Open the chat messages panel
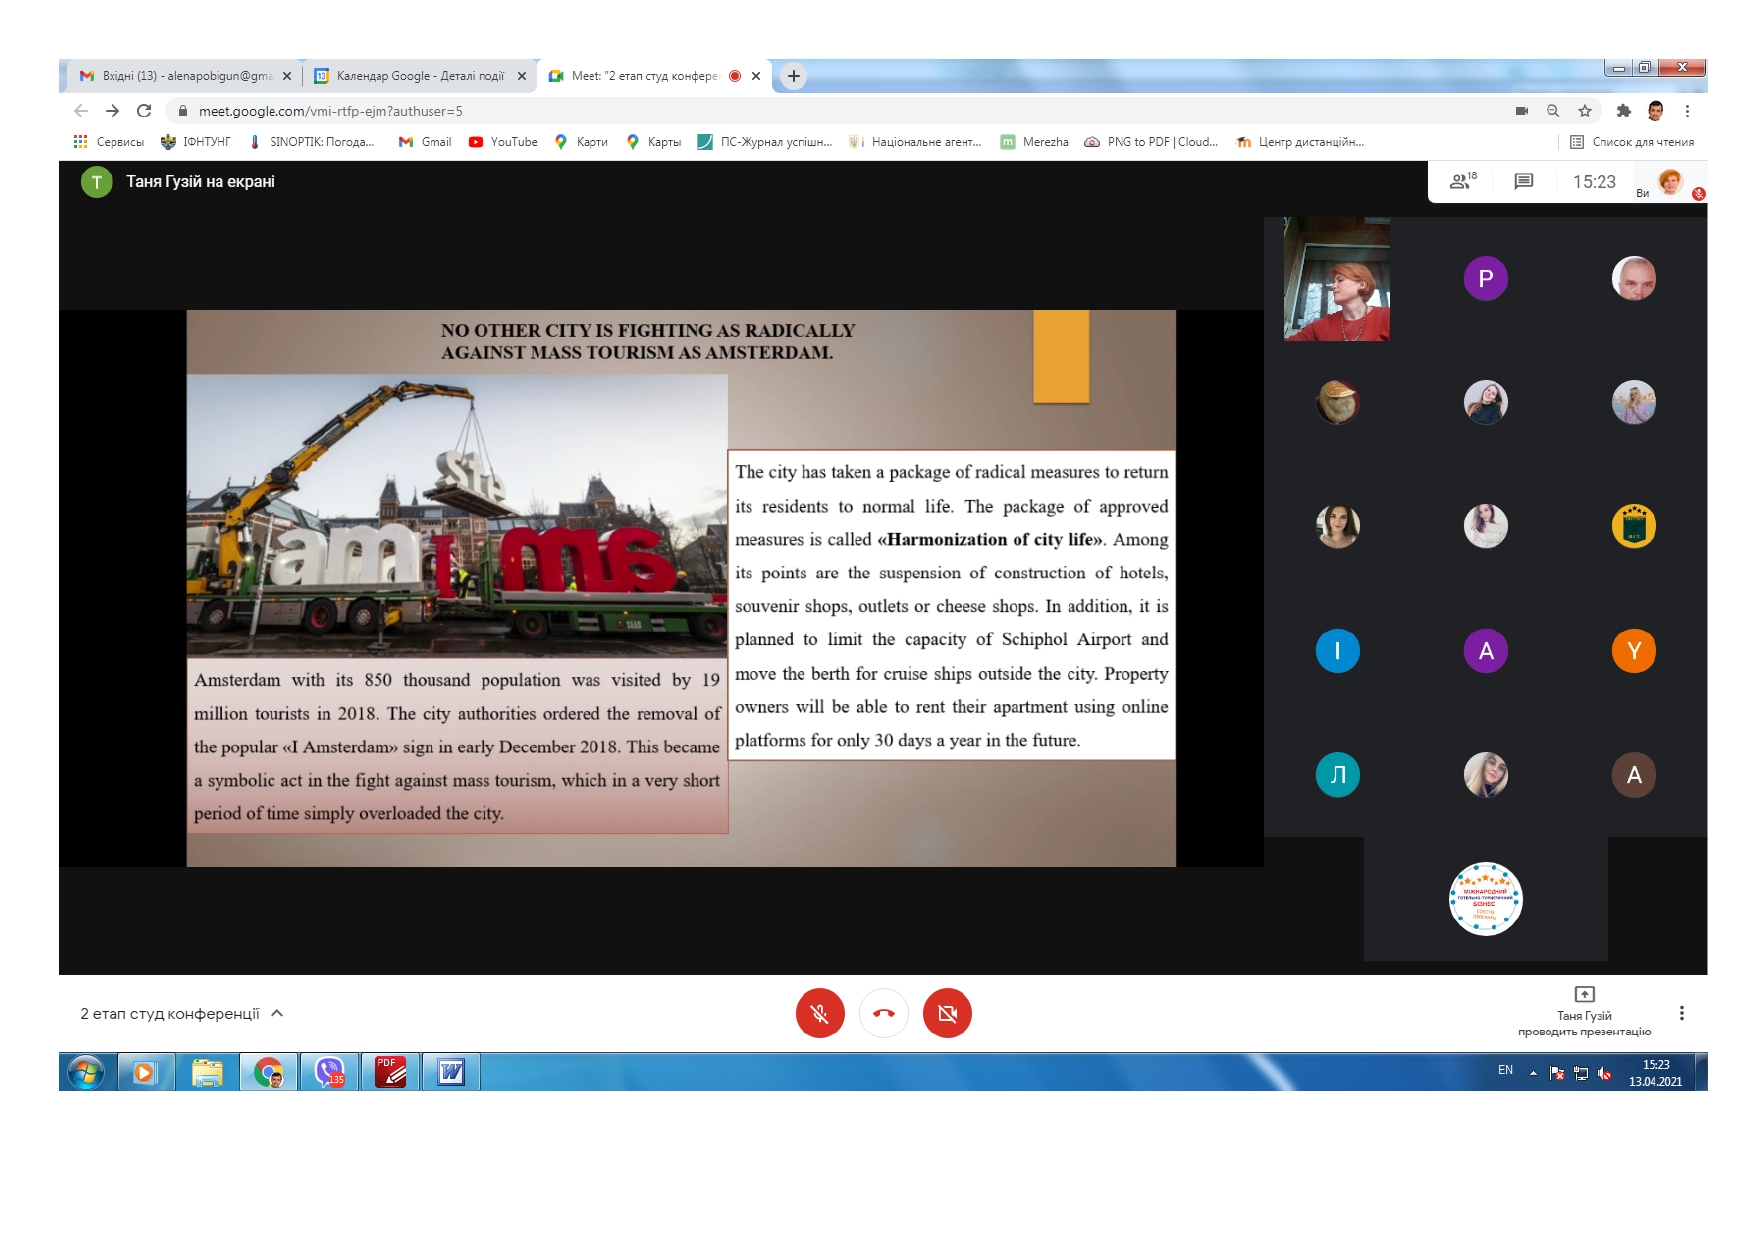The width and height of the screenshot is (1754, 1240). pos(1523,181)
